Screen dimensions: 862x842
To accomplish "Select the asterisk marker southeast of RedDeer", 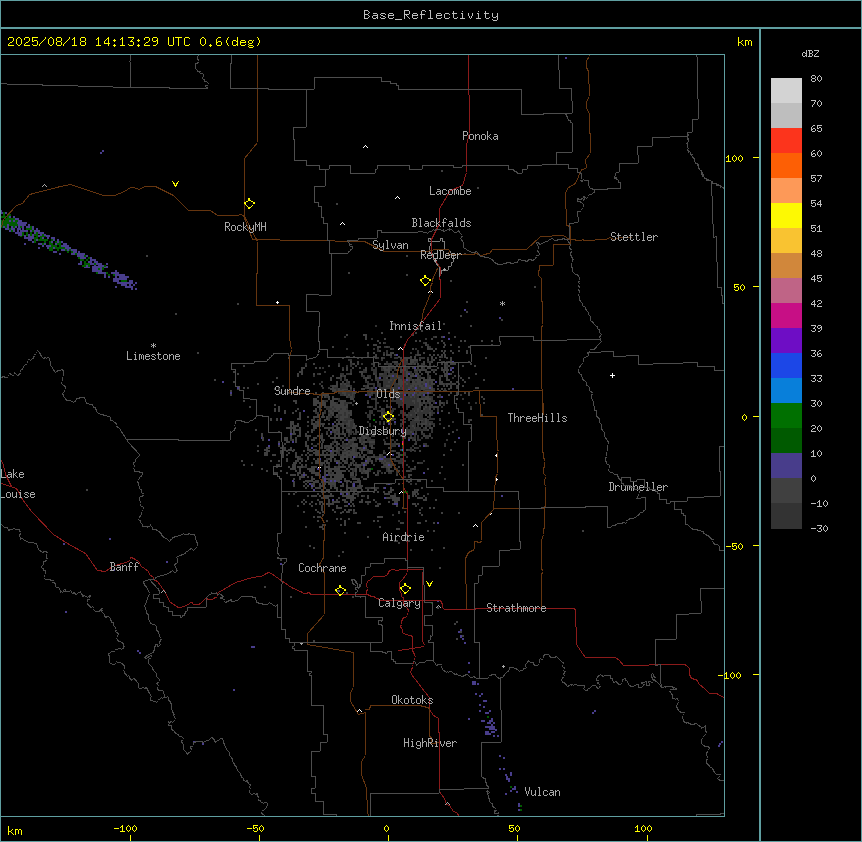I will [x=502, y=303].
